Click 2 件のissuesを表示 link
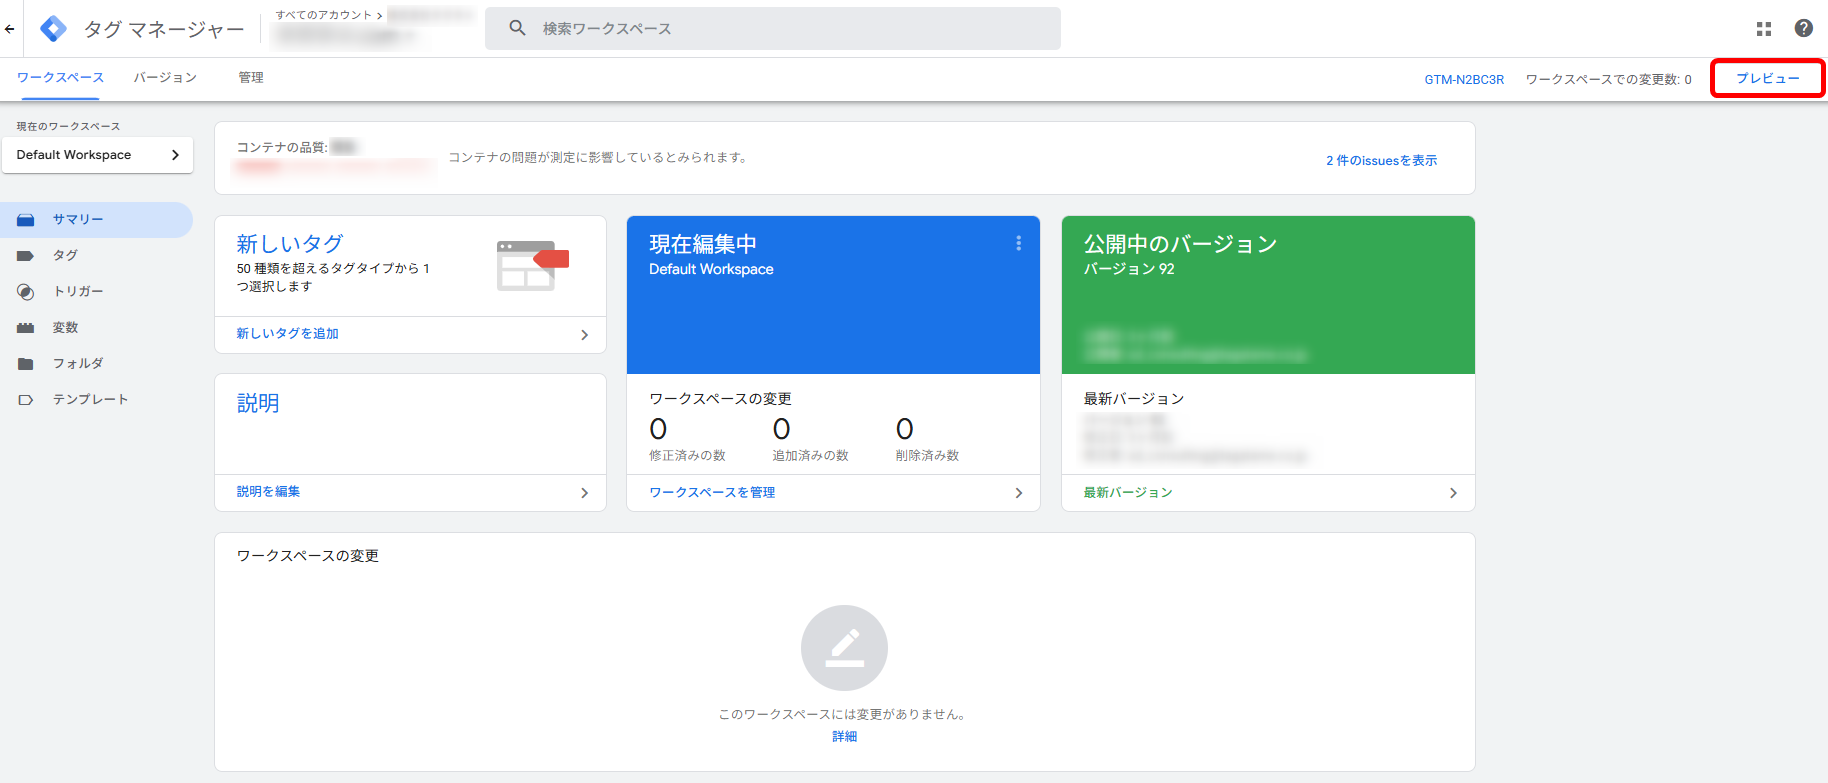The width and height of the screenshot is (1828, 783). [x=1381, y=161]
